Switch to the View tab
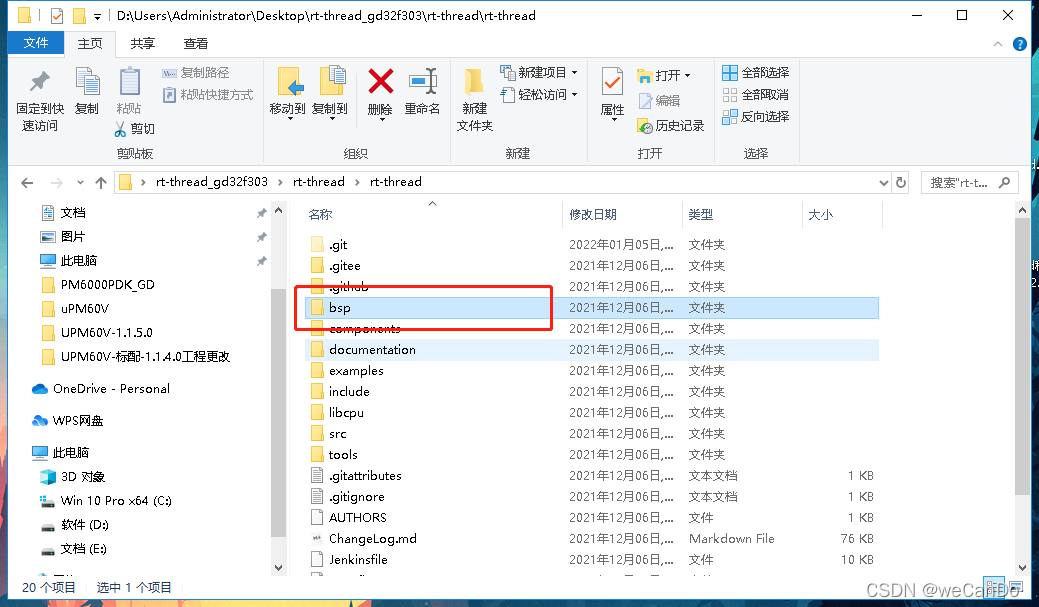The width and height of the screenshot is (1039, 607). (x=195, y=44)
